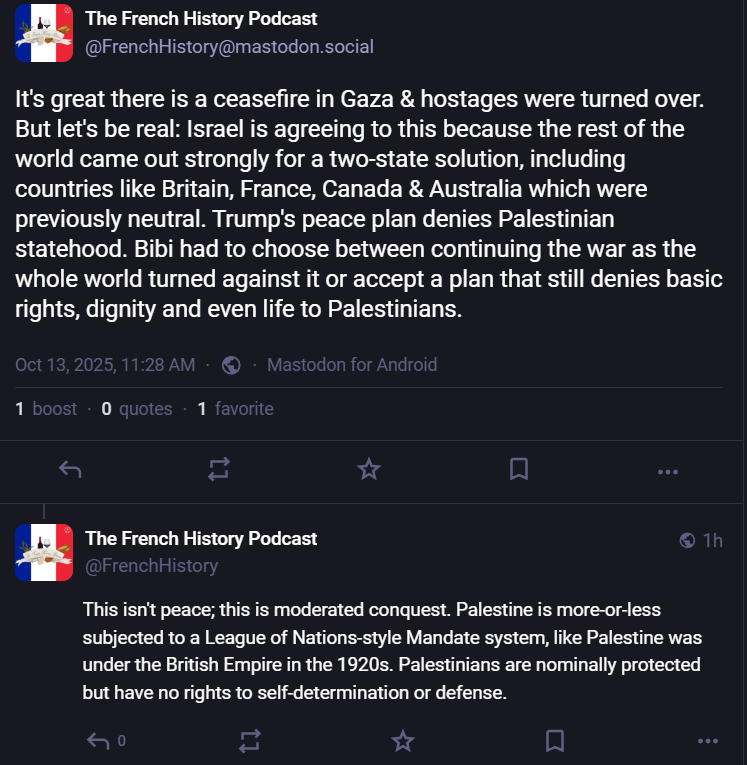View the 1 boost list

[x=46, y=408]
